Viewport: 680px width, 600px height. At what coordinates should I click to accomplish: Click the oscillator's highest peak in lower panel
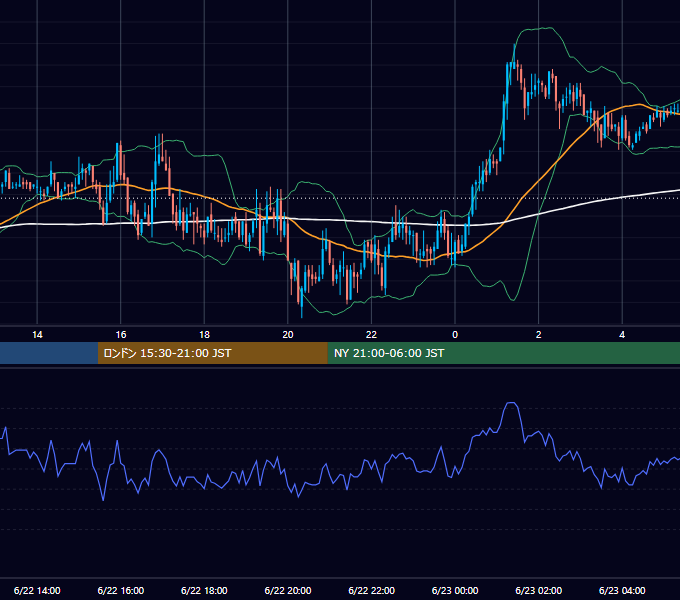point(512,403)
